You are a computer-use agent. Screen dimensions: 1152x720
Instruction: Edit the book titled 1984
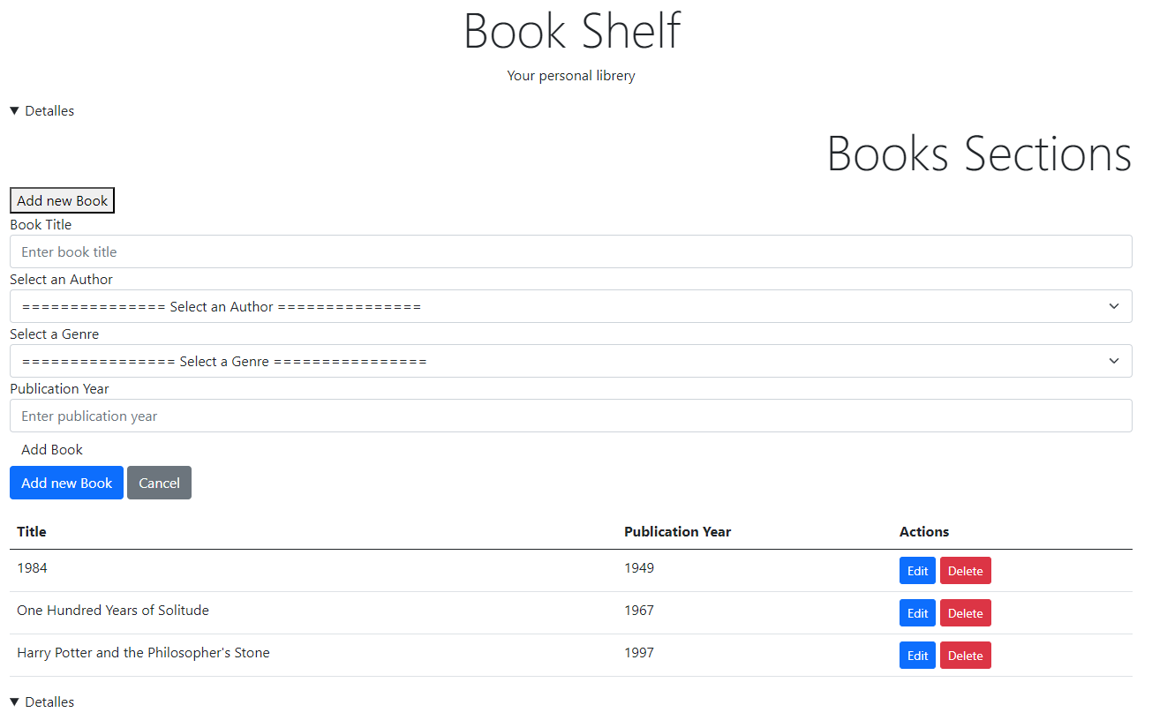pos(917,570)
